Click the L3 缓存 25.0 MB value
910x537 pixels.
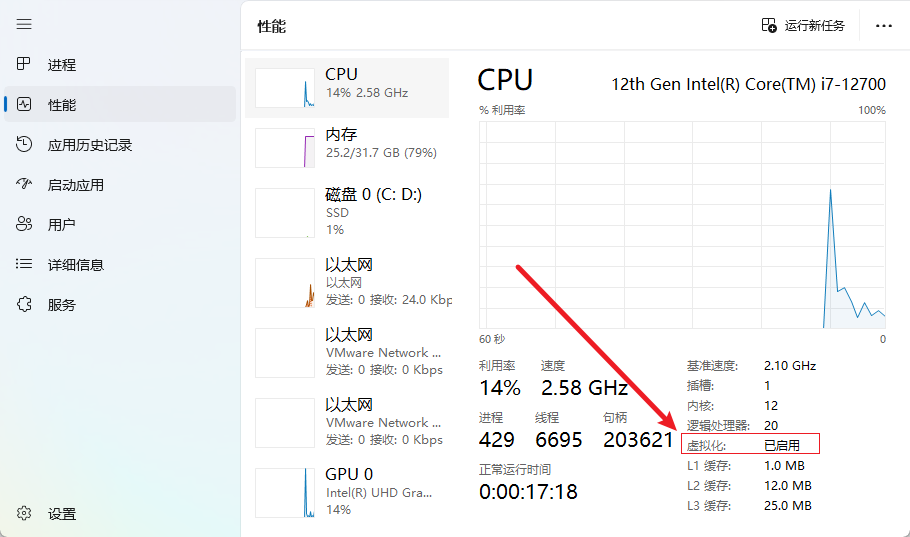pos(788,506)
